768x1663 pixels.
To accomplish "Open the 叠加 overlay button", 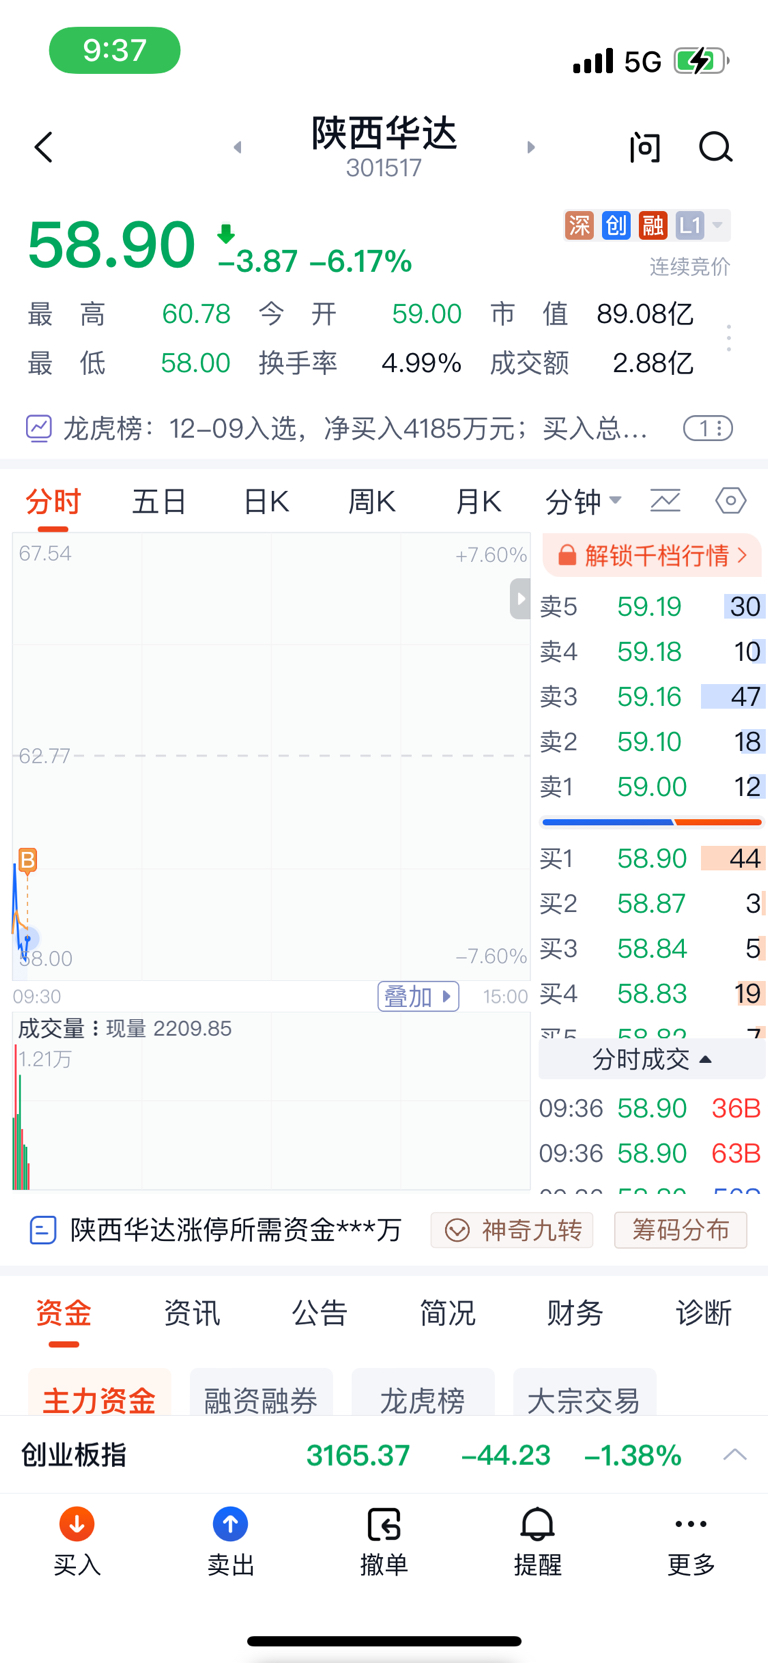I will point(419,996).
